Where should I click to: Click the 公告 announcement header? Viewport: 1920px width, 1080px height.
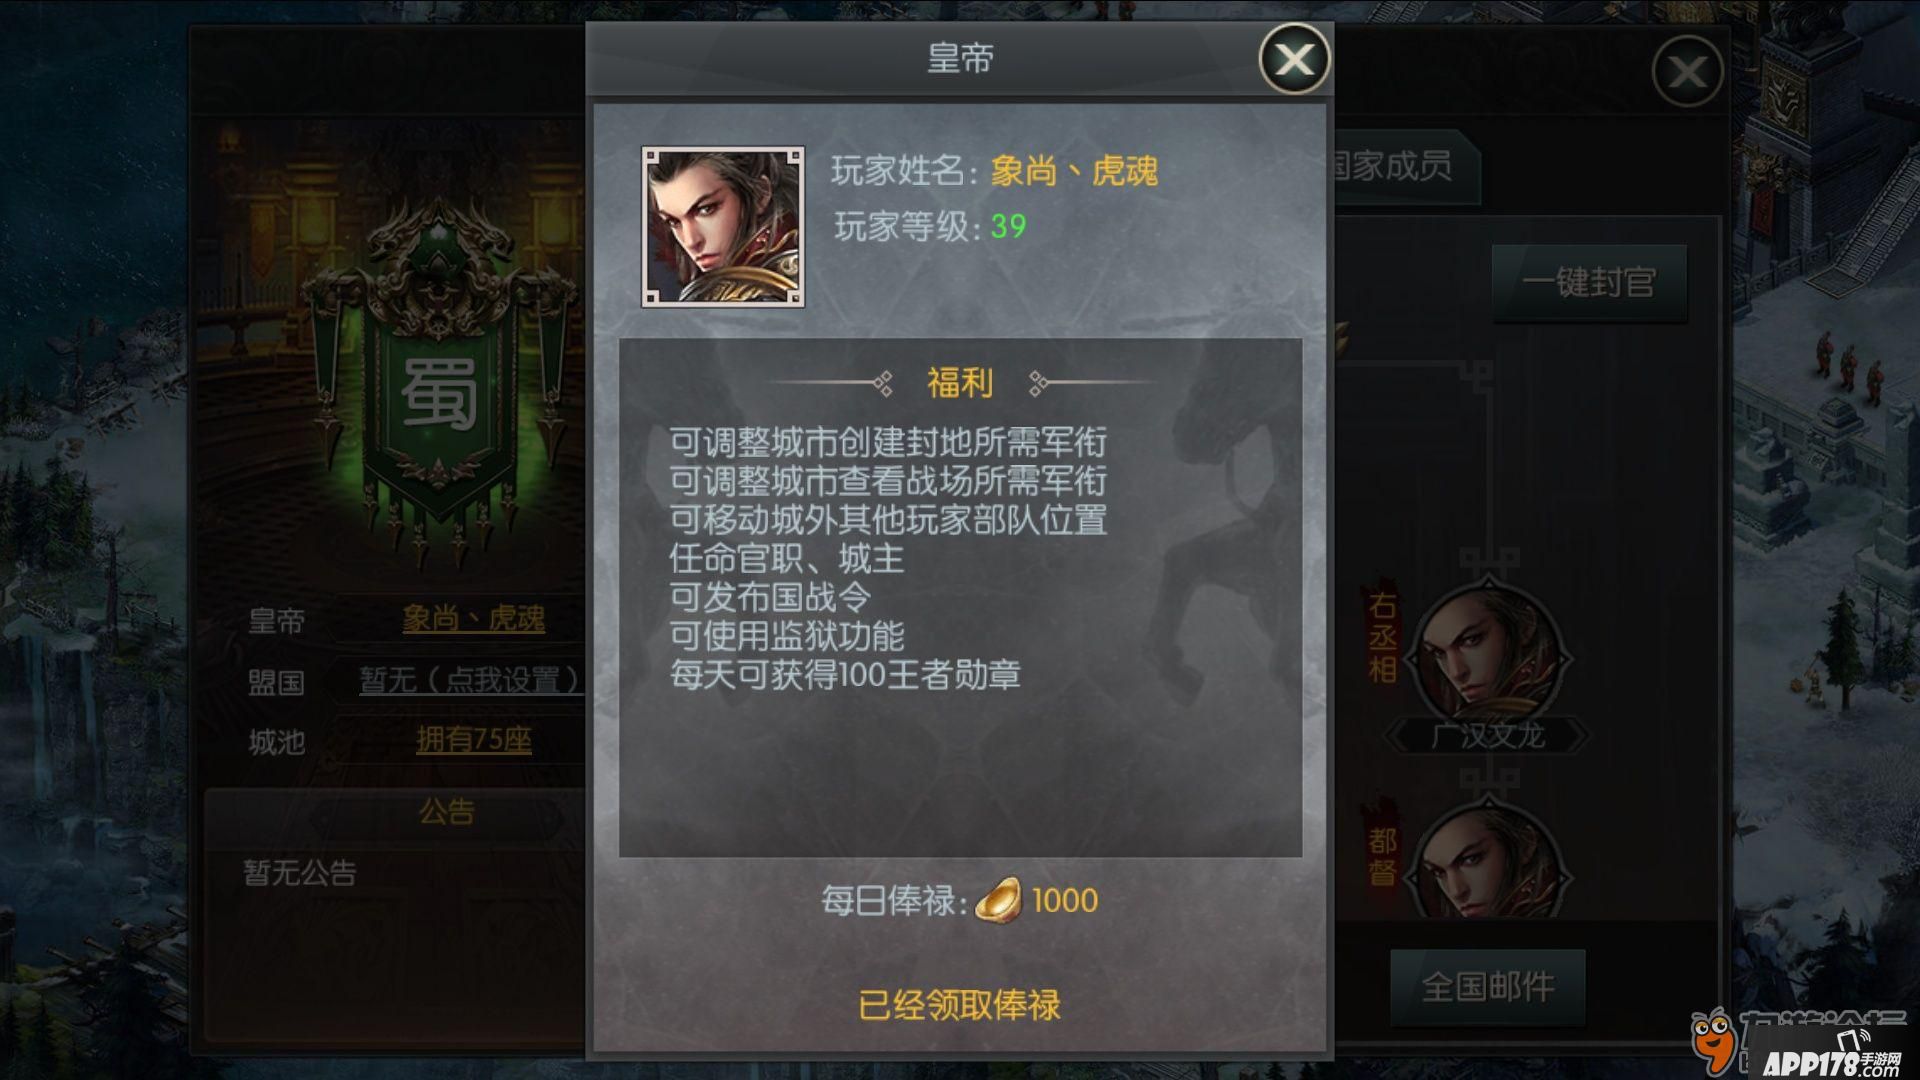(x=446, y=811)
